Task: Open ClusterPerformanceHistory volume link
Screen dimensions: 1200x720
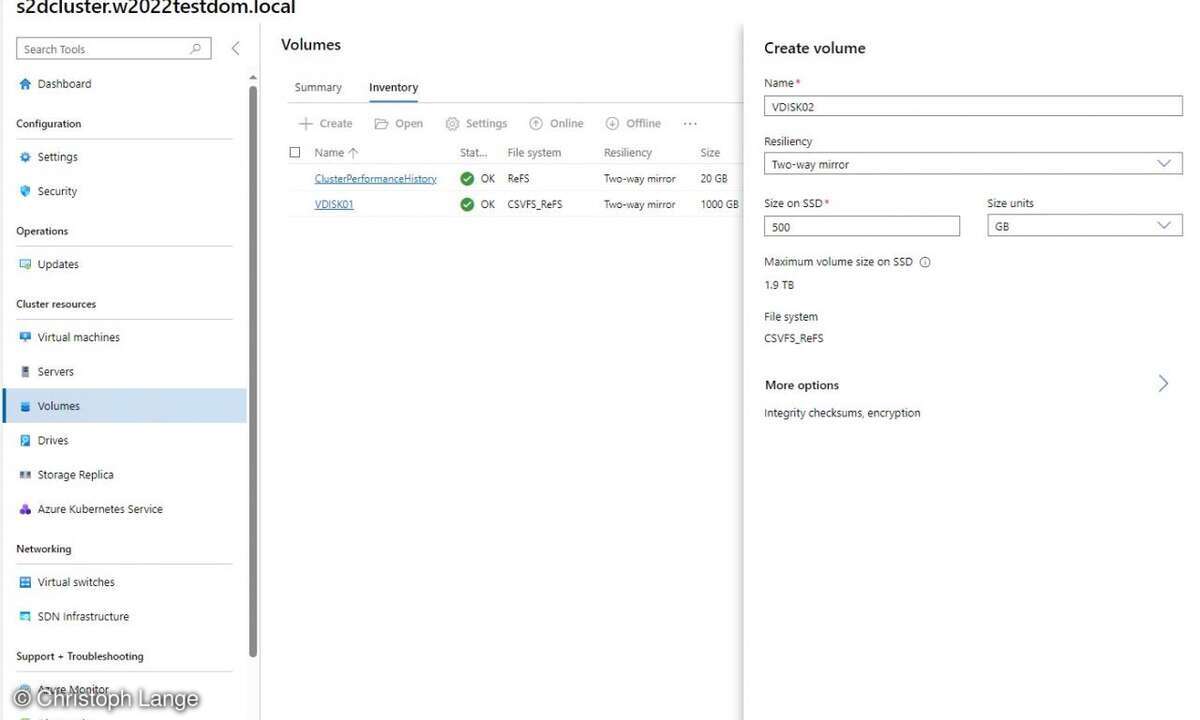Action: point(375,179)
